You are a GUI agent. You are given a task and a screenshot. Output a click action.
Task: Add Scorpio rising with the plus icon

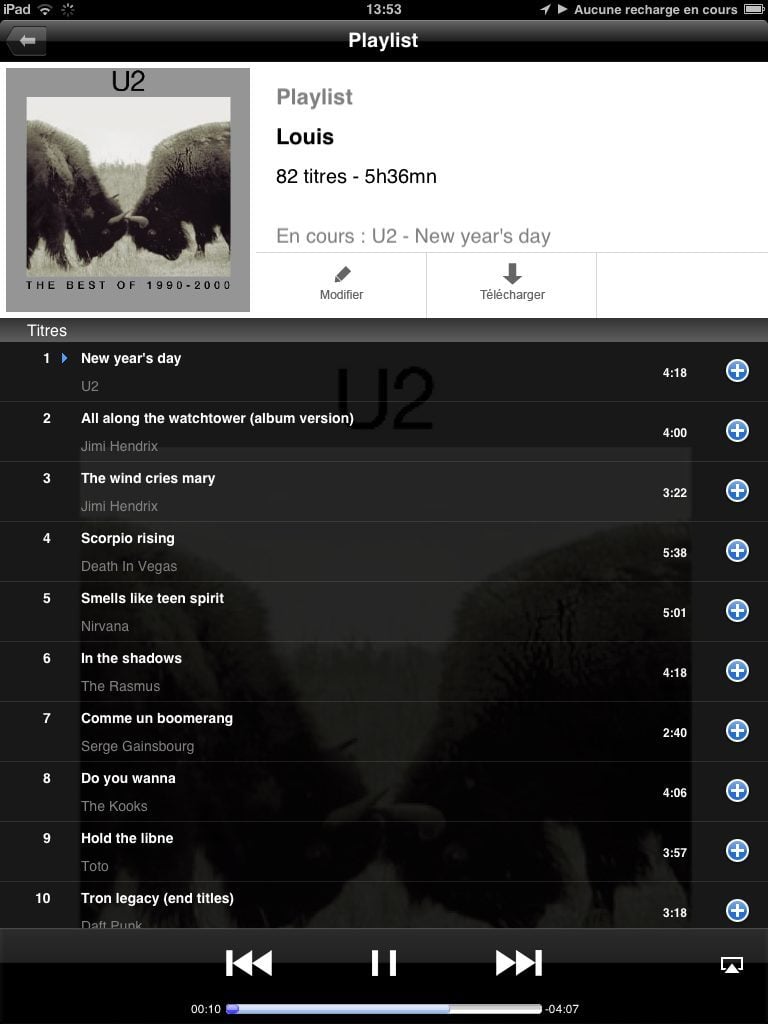tap(737, 551)
